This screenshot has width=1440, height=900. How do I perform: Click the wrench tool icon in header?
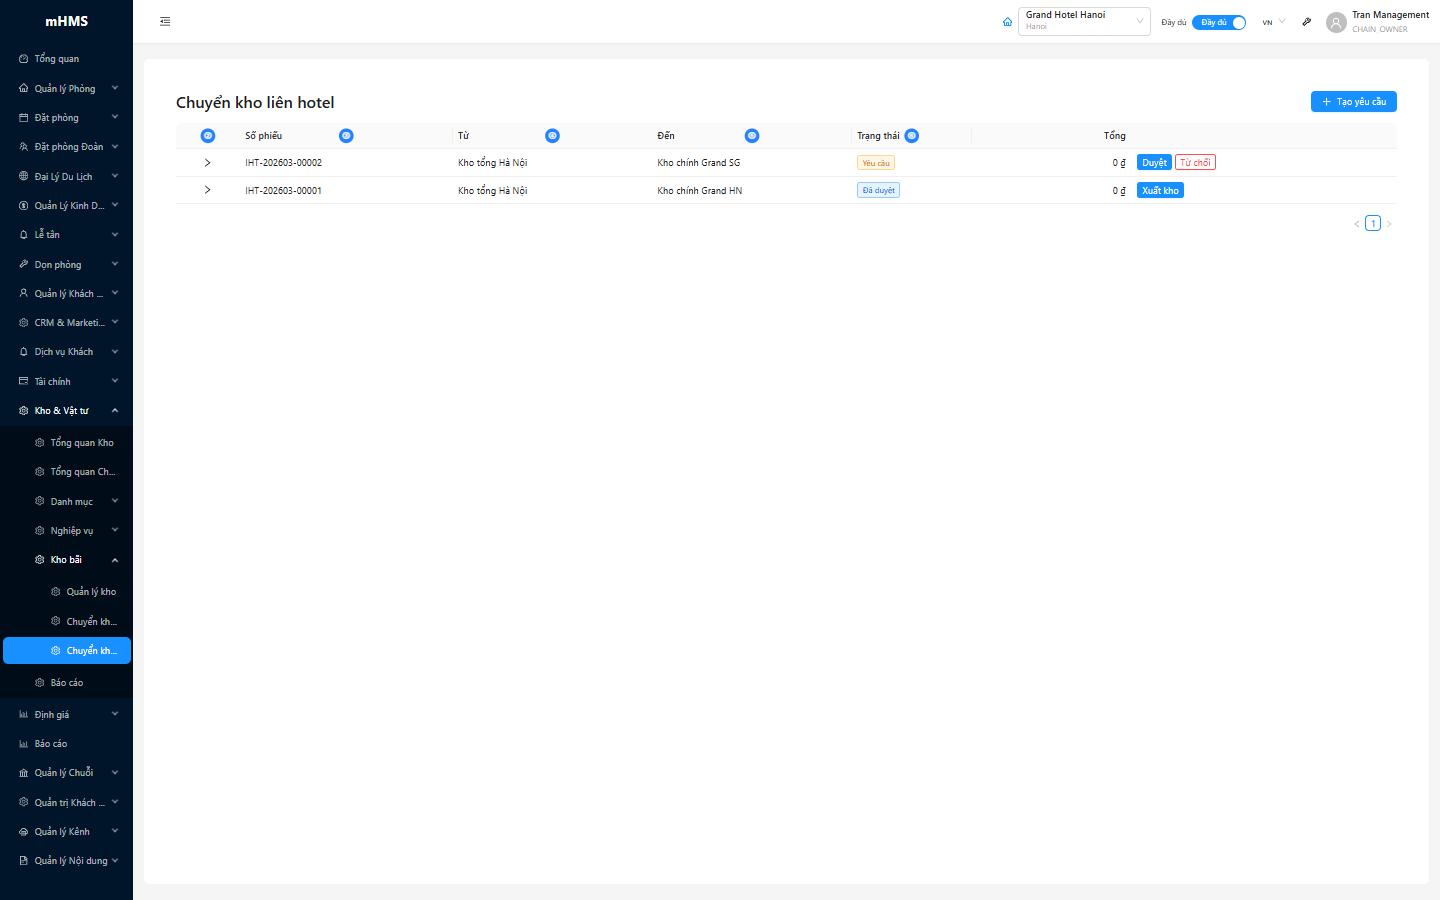1306,22
